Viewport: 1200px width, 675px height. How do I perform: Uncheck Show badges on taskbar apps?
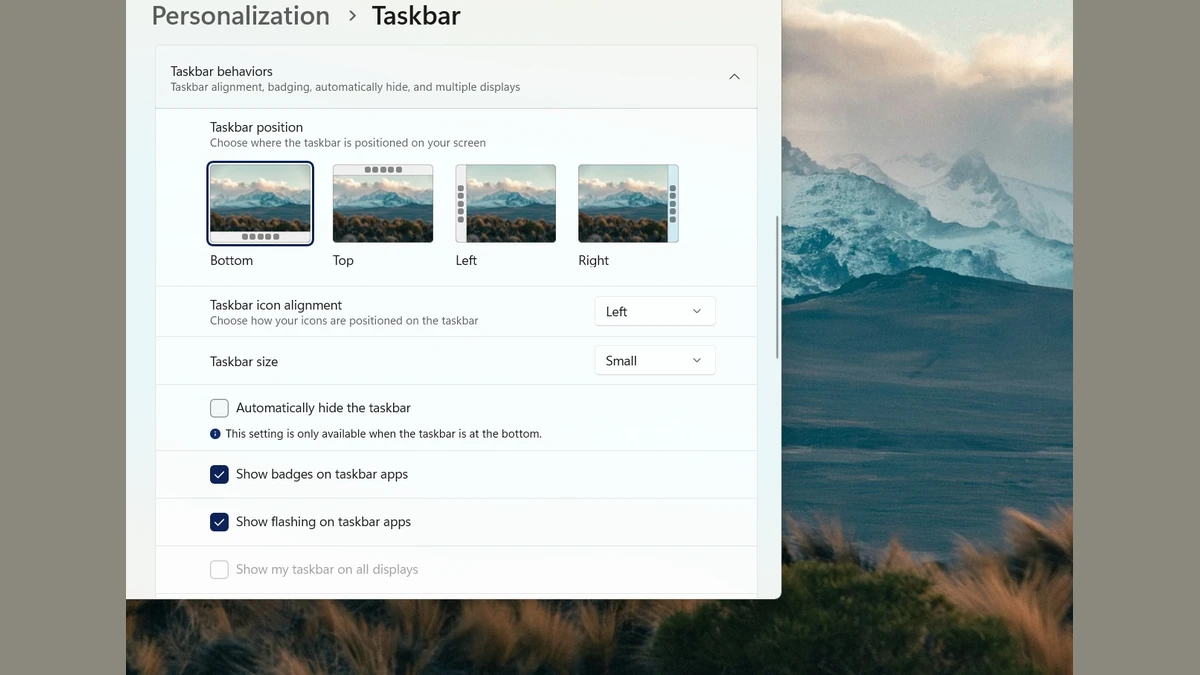click(x=219, y=474)
